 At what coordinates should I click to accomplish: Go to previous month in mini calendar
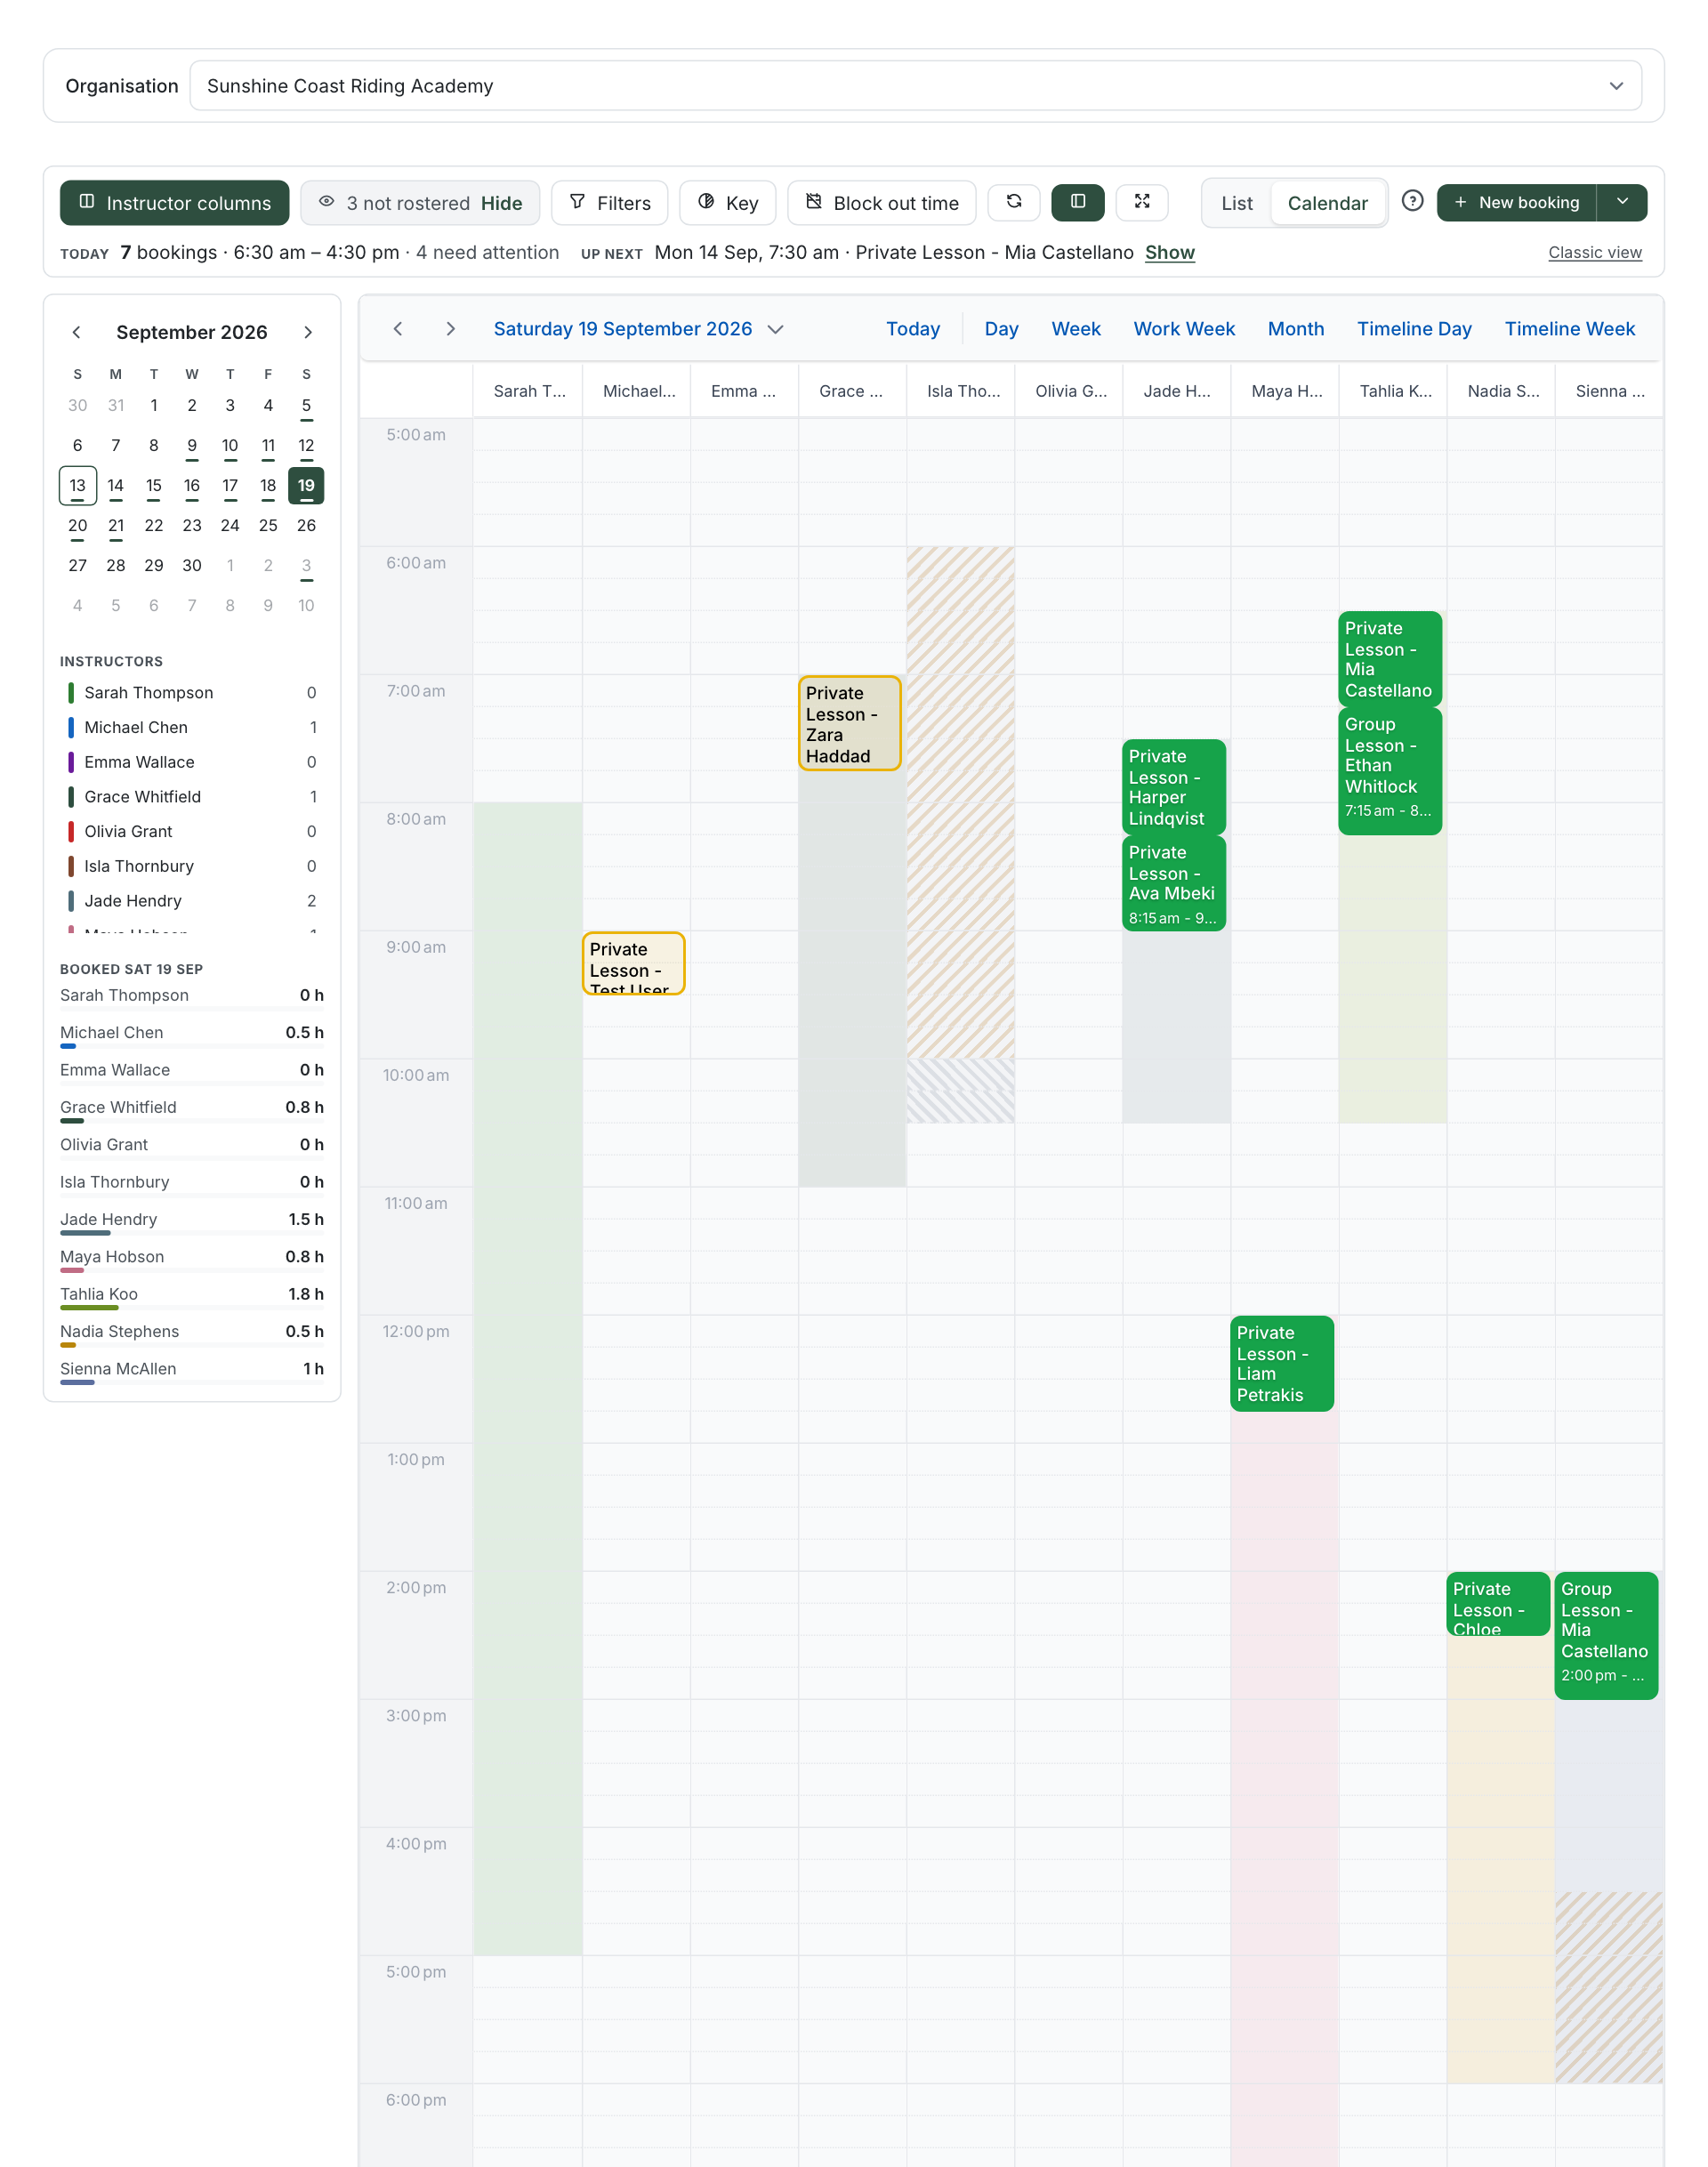[x=77, y=332]
